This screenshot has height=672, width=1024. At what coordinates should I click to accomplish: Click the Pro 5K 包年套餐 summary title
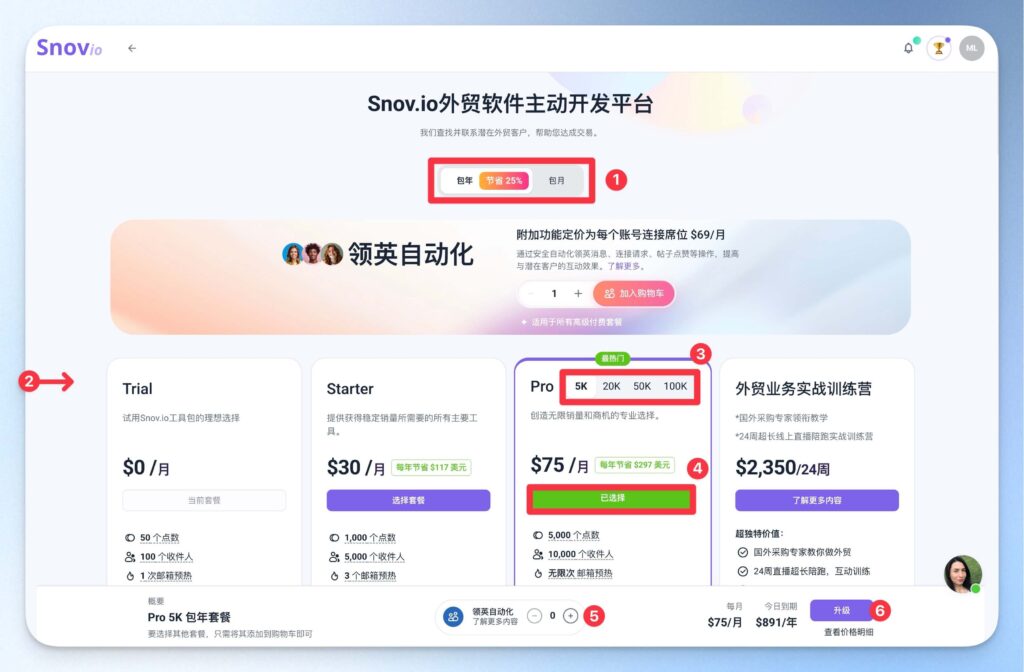click(189, 617)
